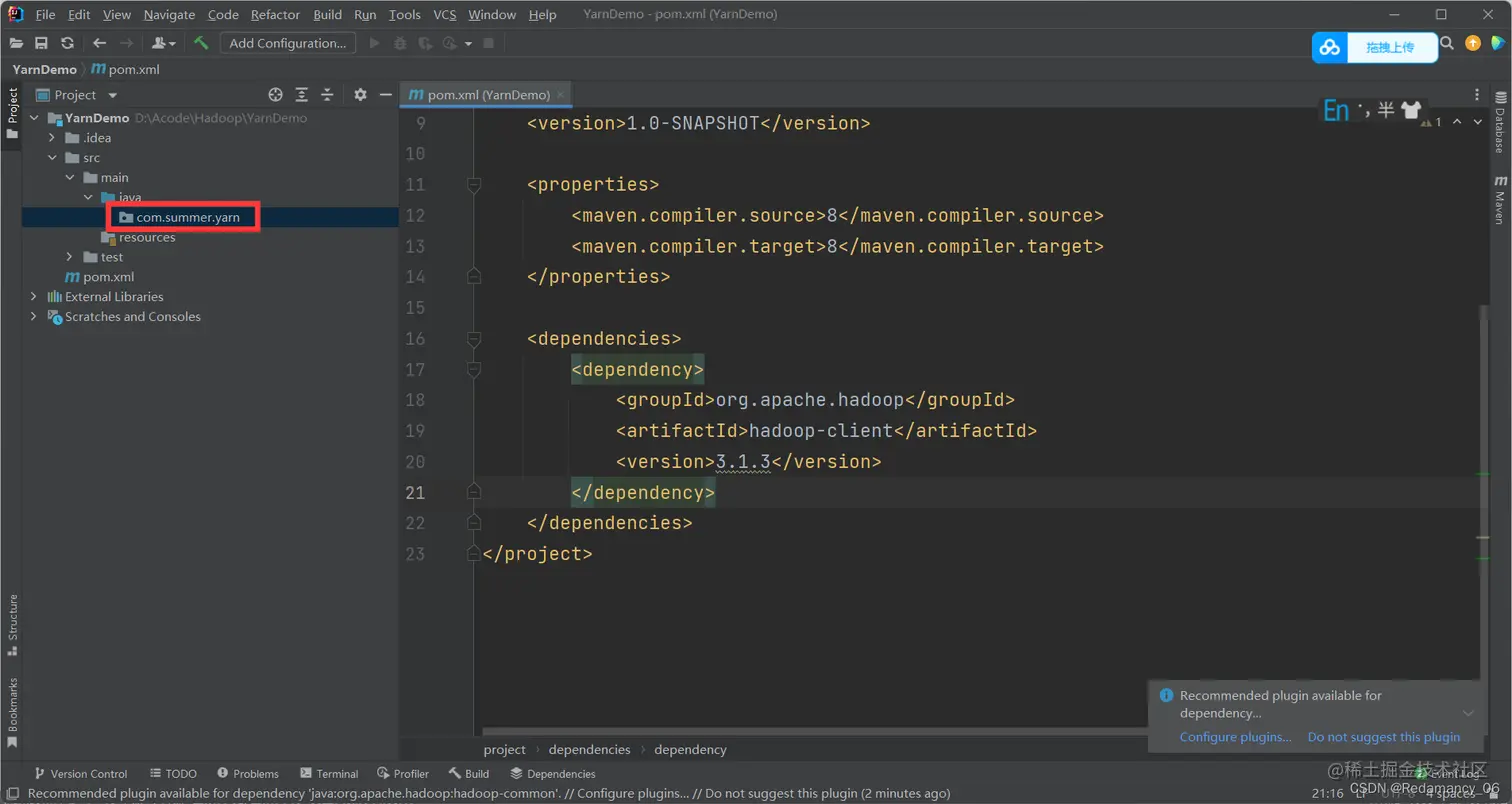Screen dimensions: 1512x804
Task: Build project with the green hammer icon
Action: tap(201, 43)
